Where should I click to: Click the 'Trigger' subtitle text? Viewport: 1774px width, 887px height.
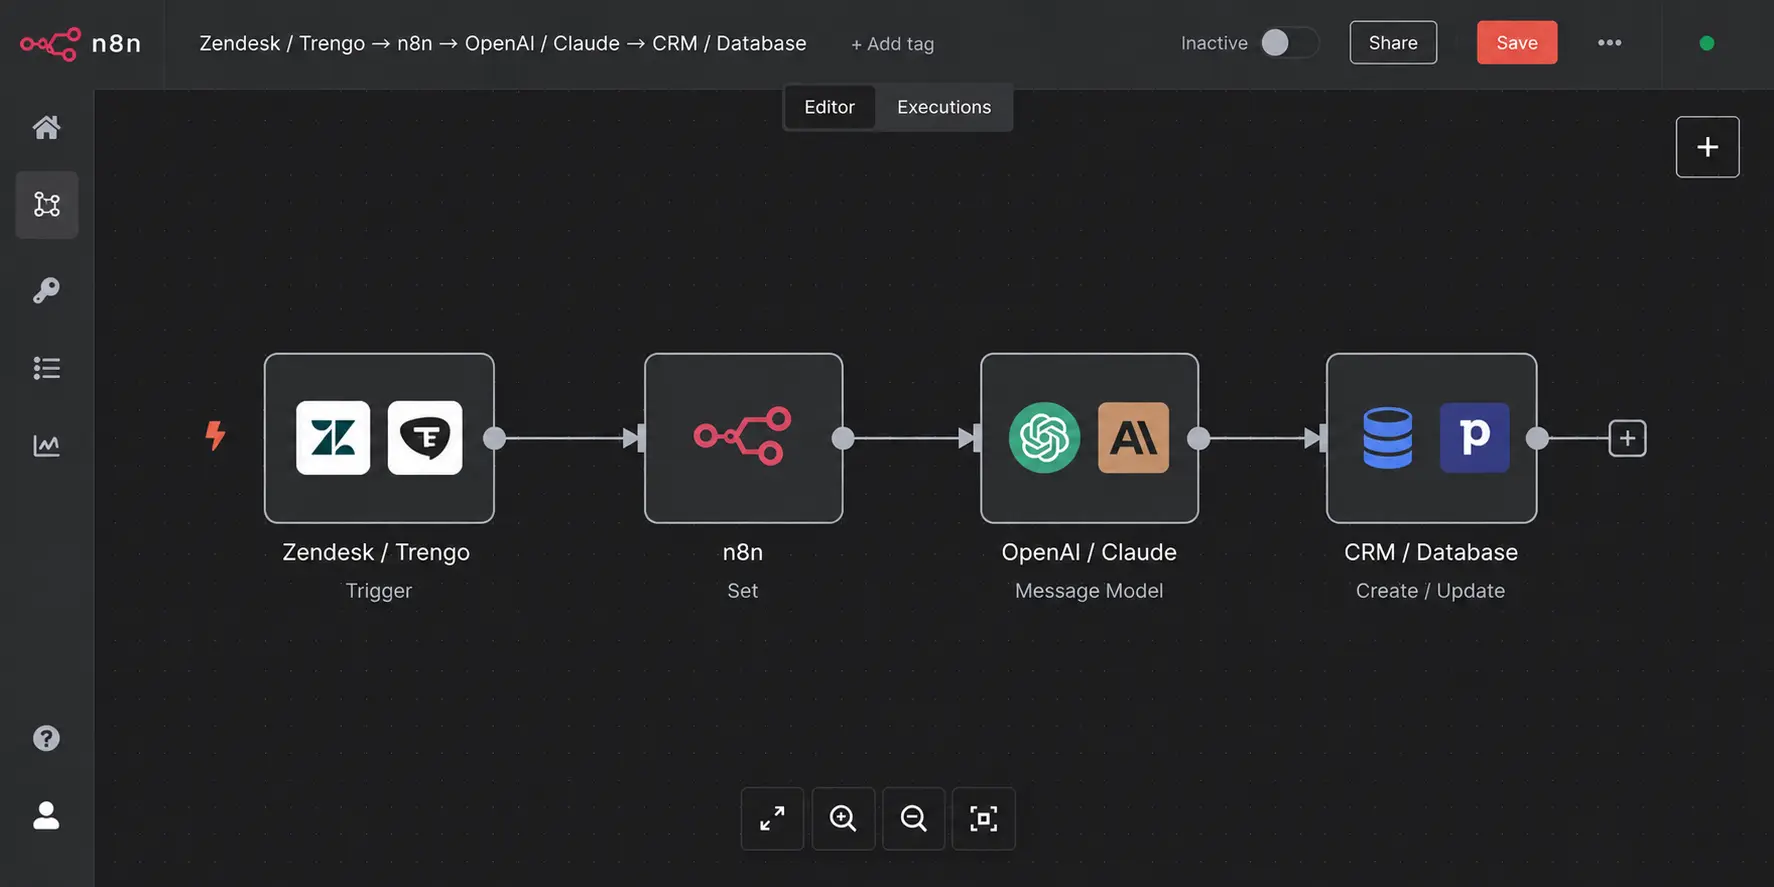[x=379, y=591]
